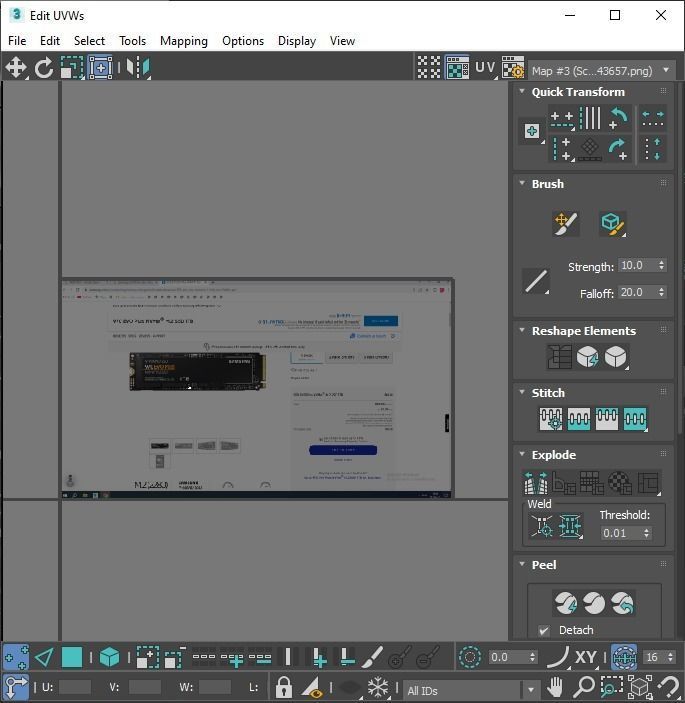Select the Rotate tool
The width and height of the screenshot is (685, 703).
43,68
